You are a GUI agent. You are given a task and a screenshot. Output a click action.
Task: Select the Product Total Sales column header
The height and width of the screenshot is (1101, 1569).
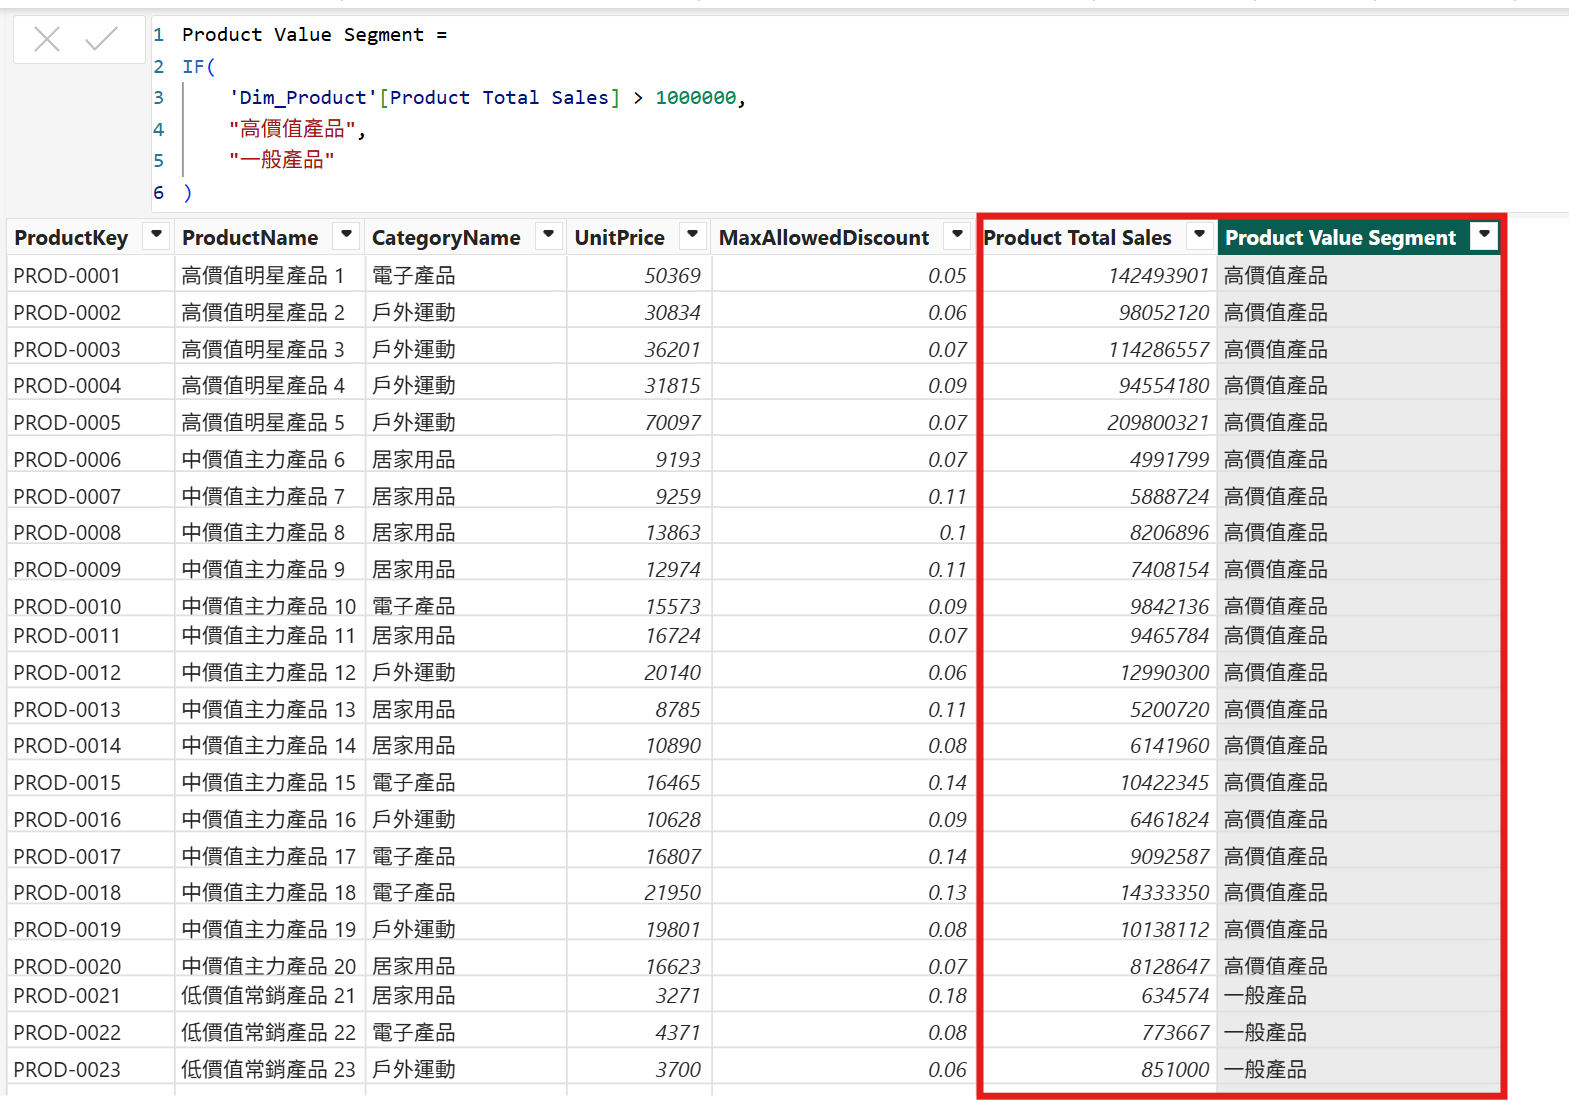point(1077,238)
